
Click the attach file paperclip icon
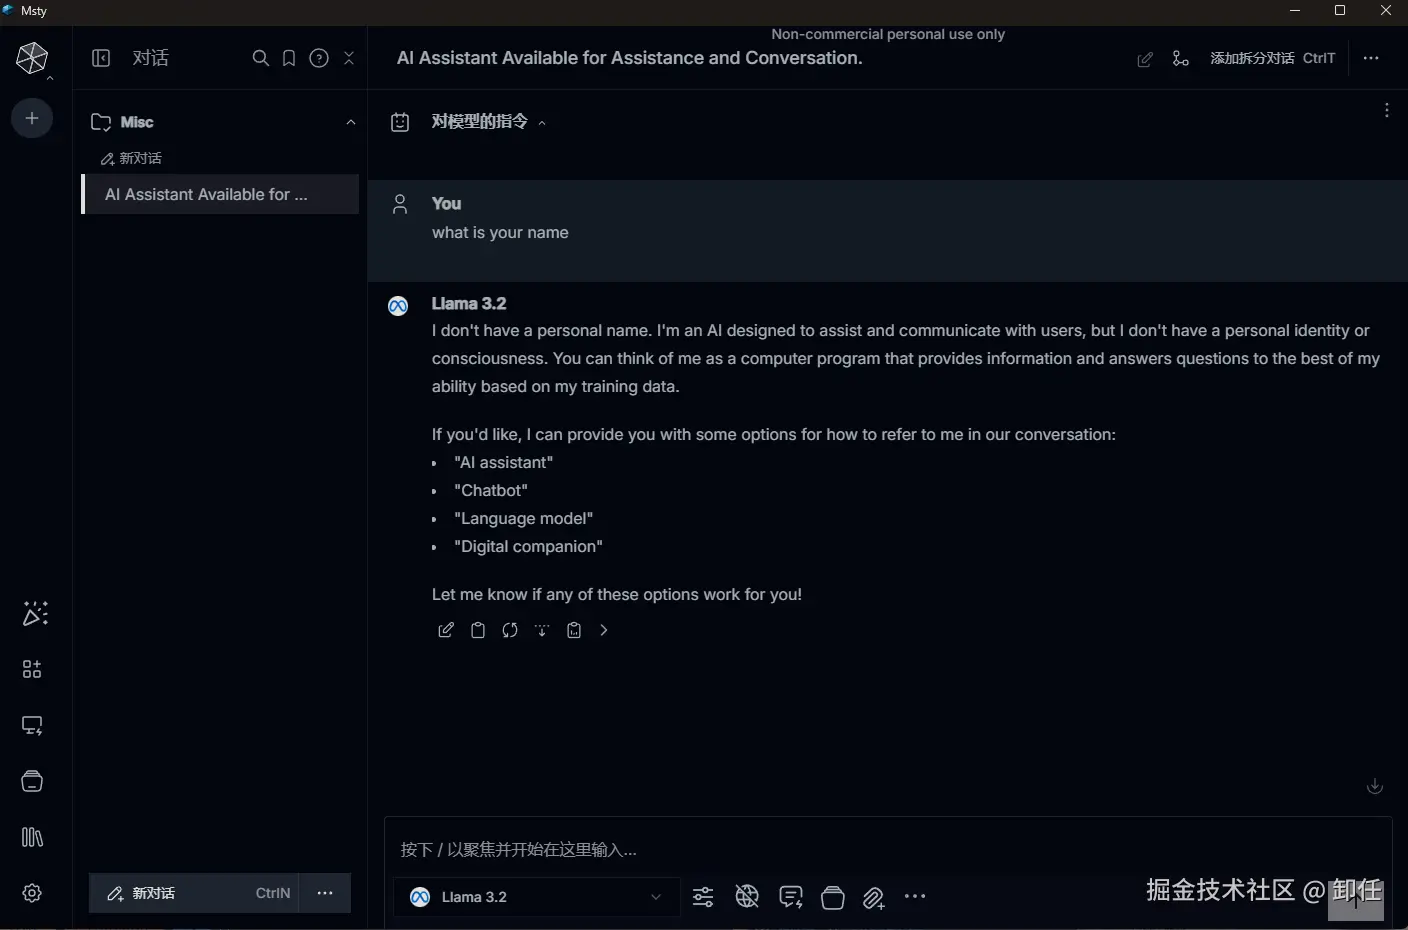click(x=874, y=898)
